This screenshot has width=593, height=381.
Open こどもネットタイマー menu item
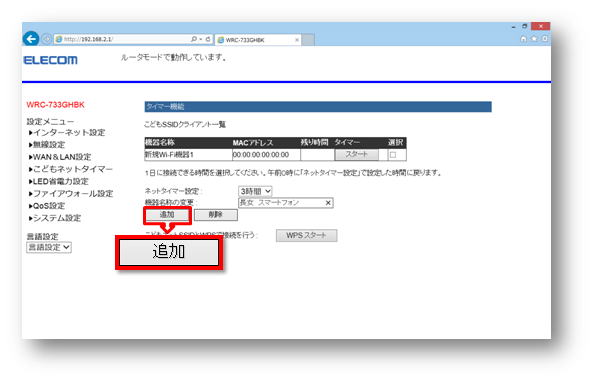(71, 169)
